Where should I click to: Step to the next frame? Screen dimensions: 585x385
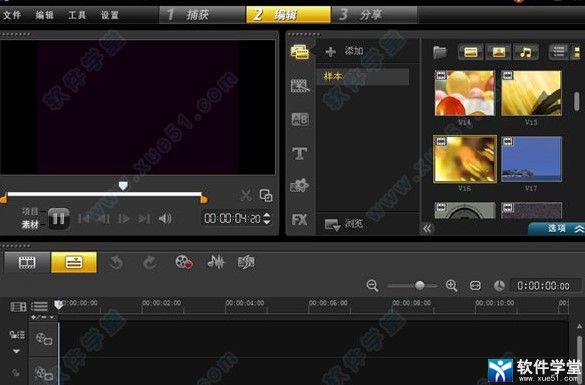[x=123, y=219]
